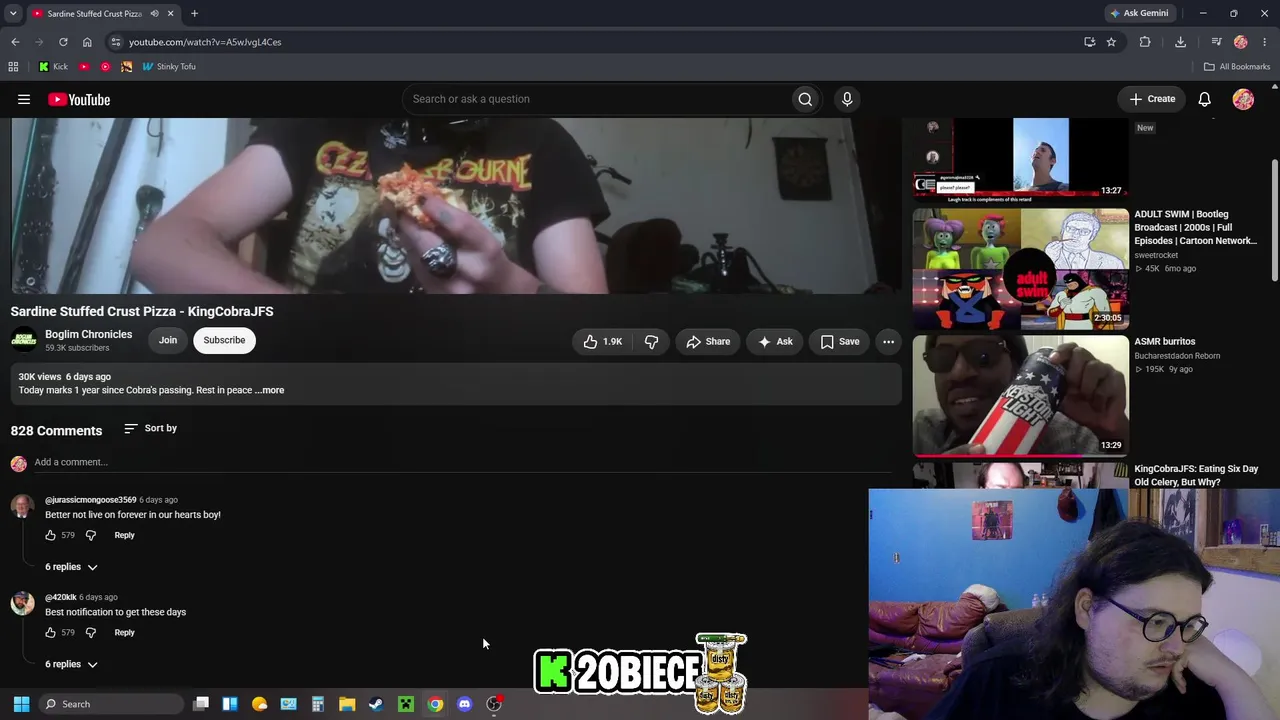Image resolution: width=1280 pixels, height=720 pixels.
Task: Reload the current page
Action: [x=63, y=42]
